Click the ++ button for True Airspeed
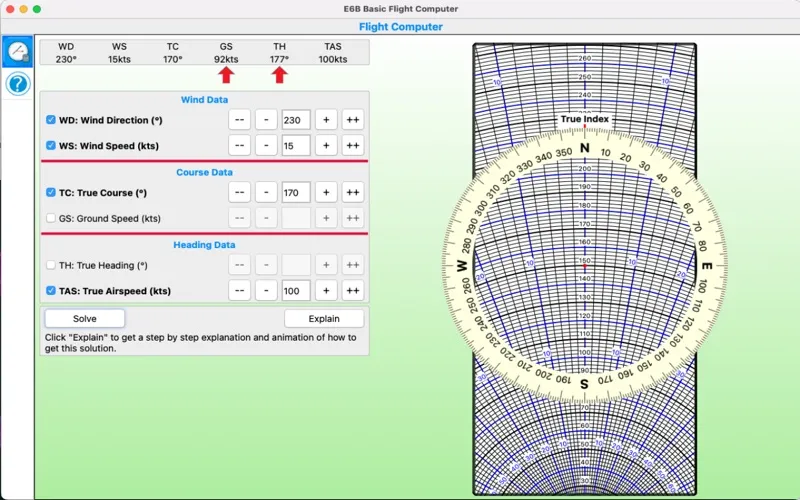This screenshot has height=500, width=800. click(353, 291)
